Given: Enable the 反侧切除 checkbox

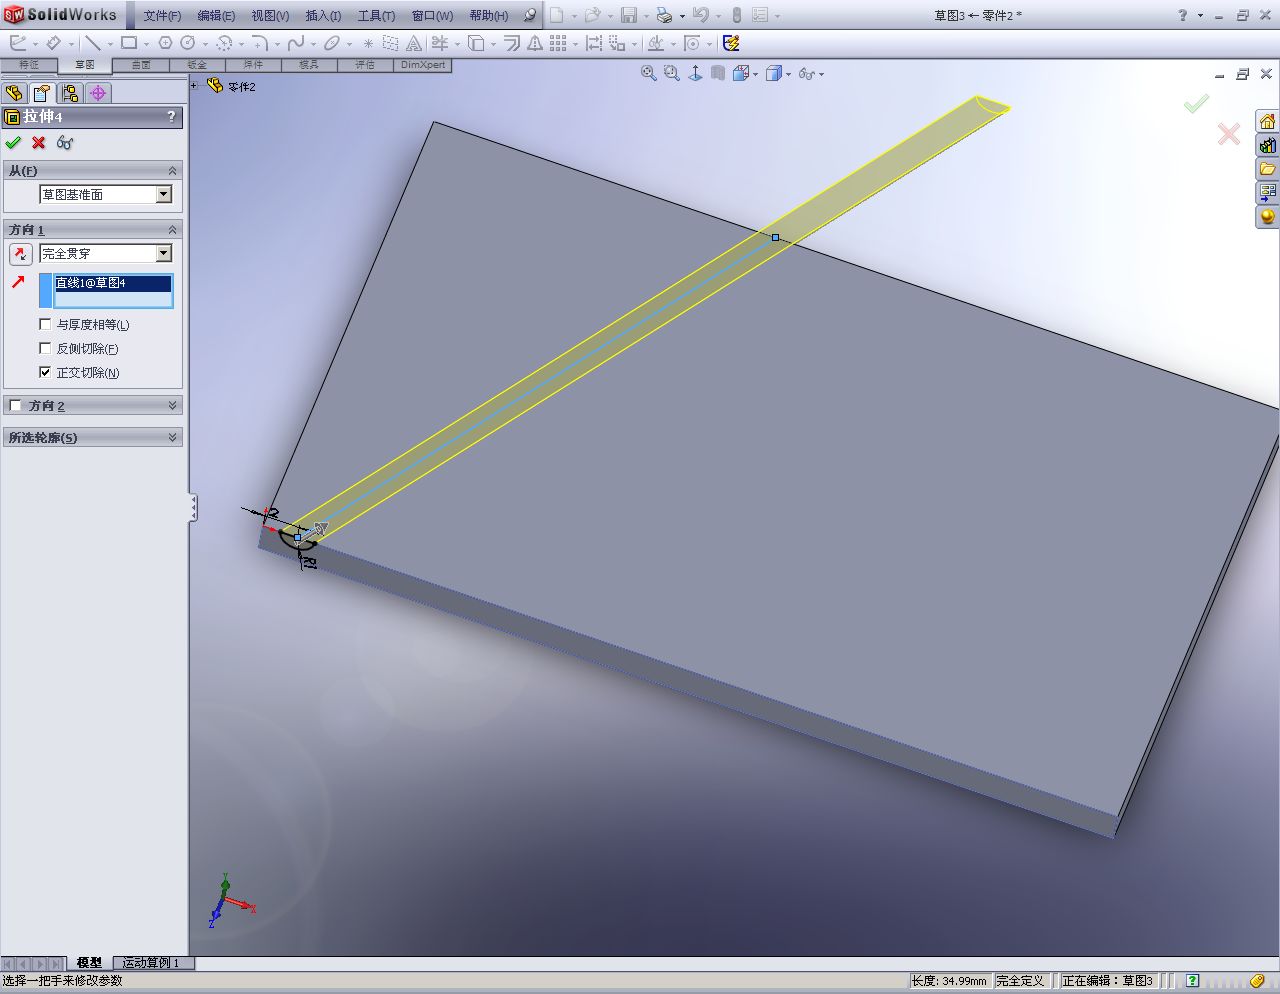Looking at the screenshot, I should 45,348.
